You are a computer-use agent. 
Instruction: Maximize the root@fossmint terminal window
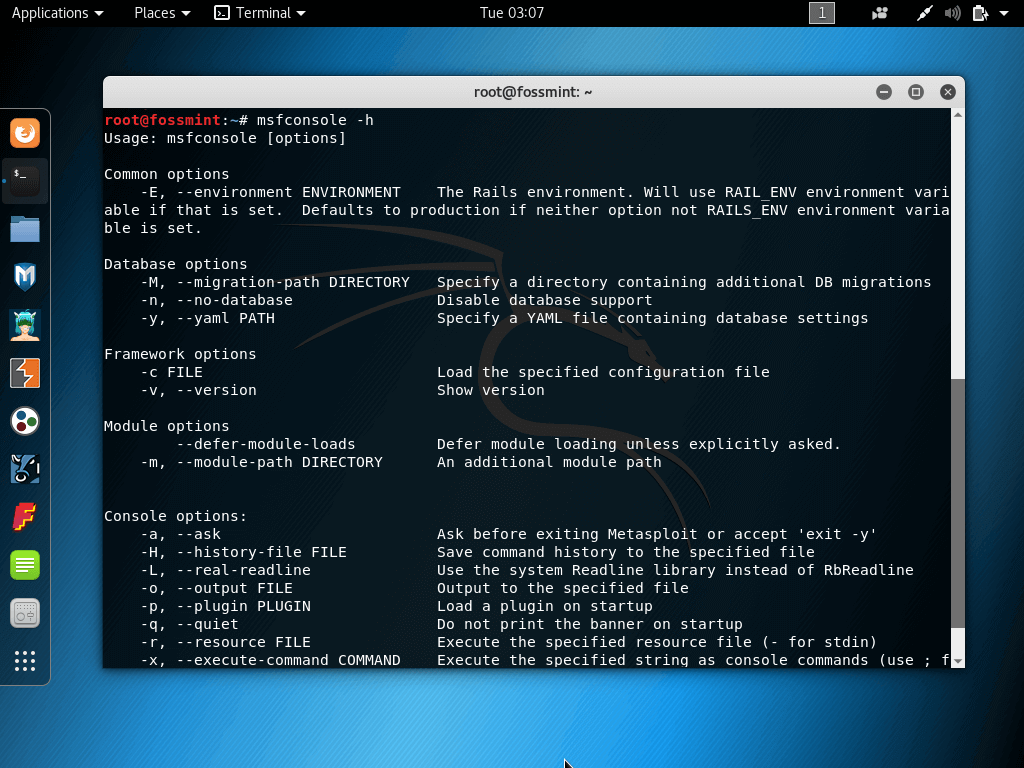tap(916, 92)
